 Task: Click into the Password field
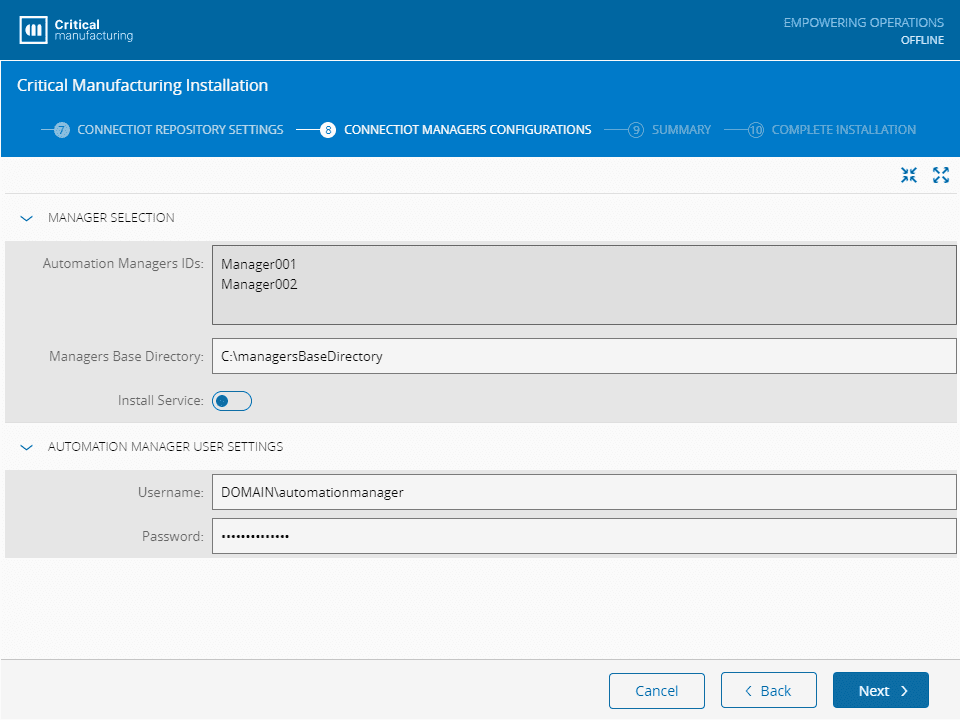pos(583,536)
